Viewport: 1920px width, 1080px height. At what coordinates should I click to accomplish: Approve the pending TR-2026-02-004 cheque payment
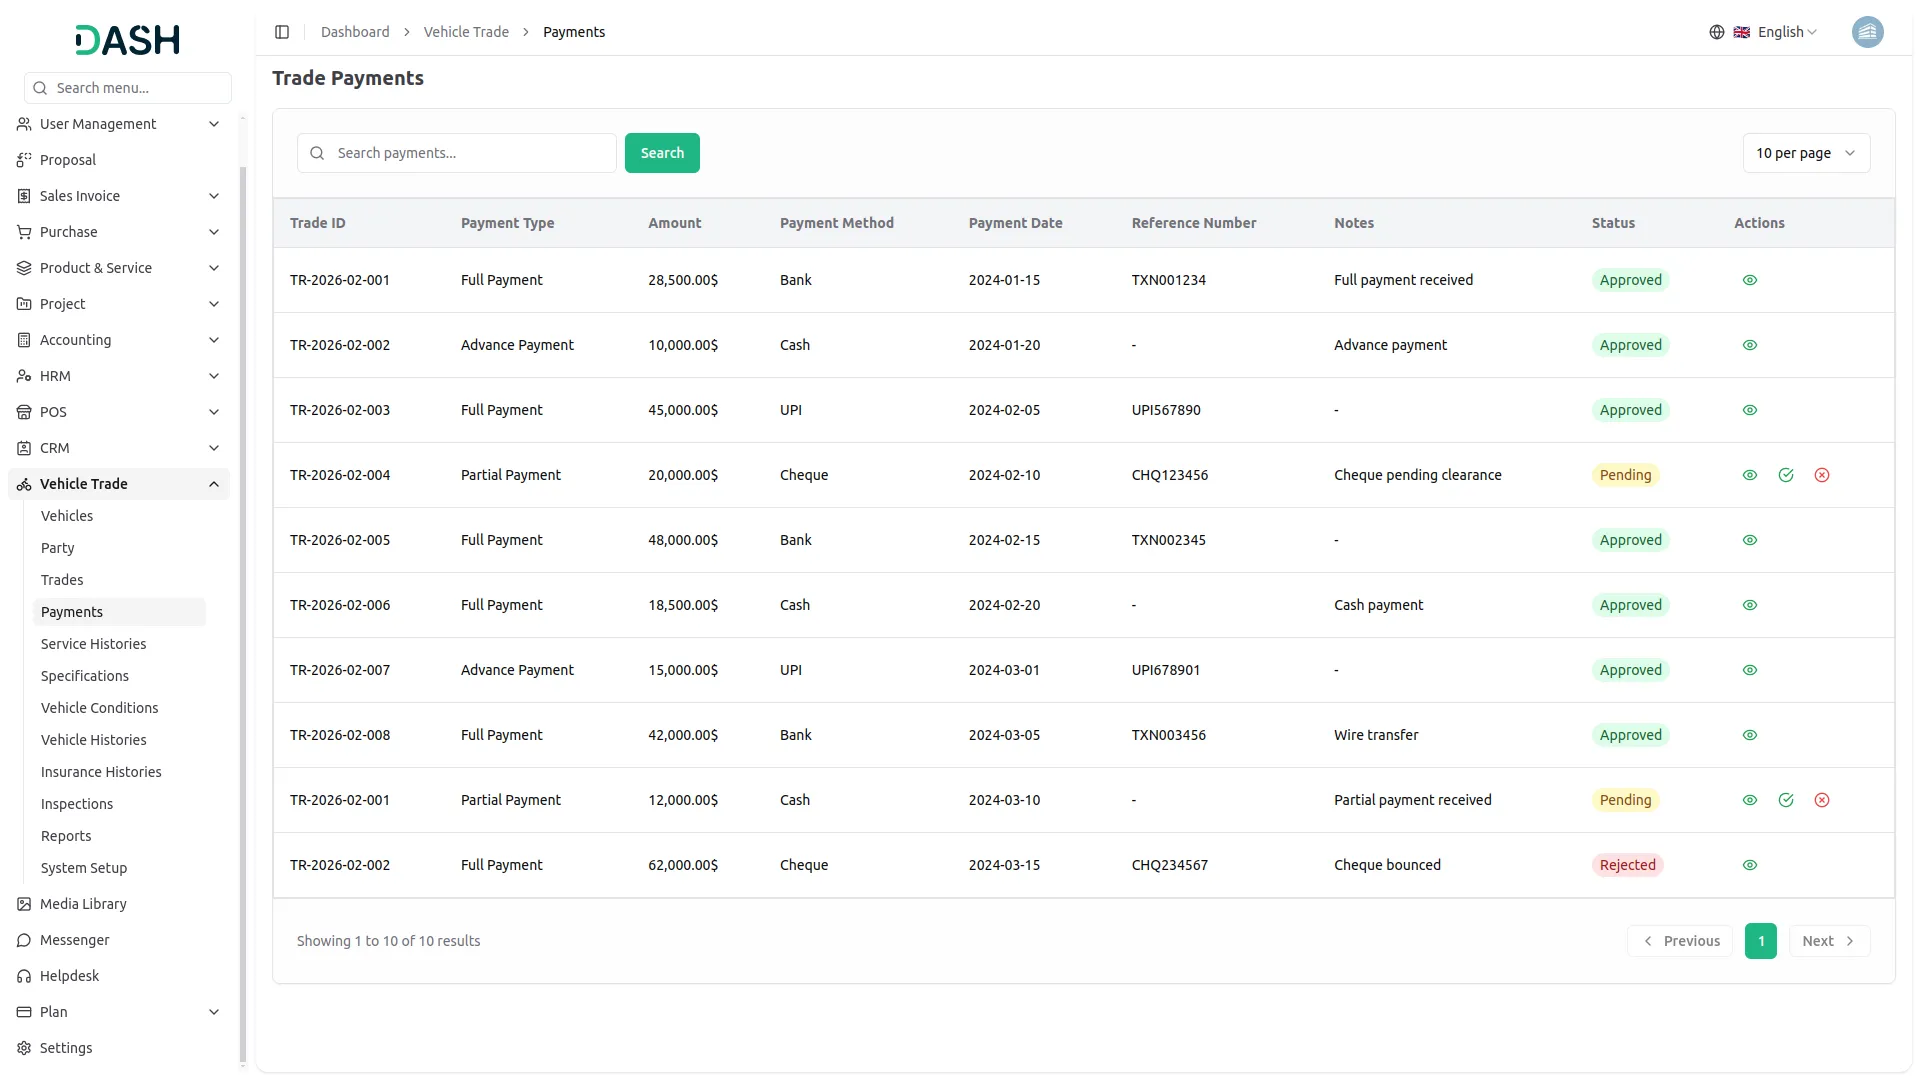click(1786, 475)
